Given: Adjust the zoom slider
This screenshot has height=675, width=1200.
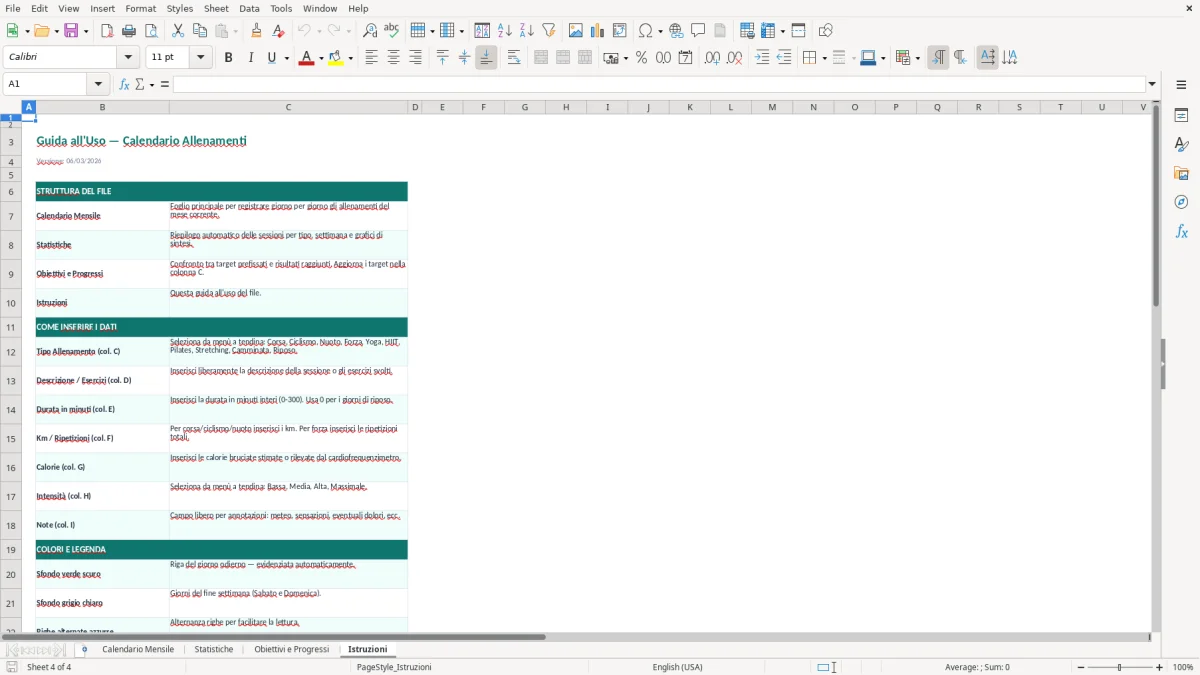Looking at the screenshot, I should [1119, 667].
